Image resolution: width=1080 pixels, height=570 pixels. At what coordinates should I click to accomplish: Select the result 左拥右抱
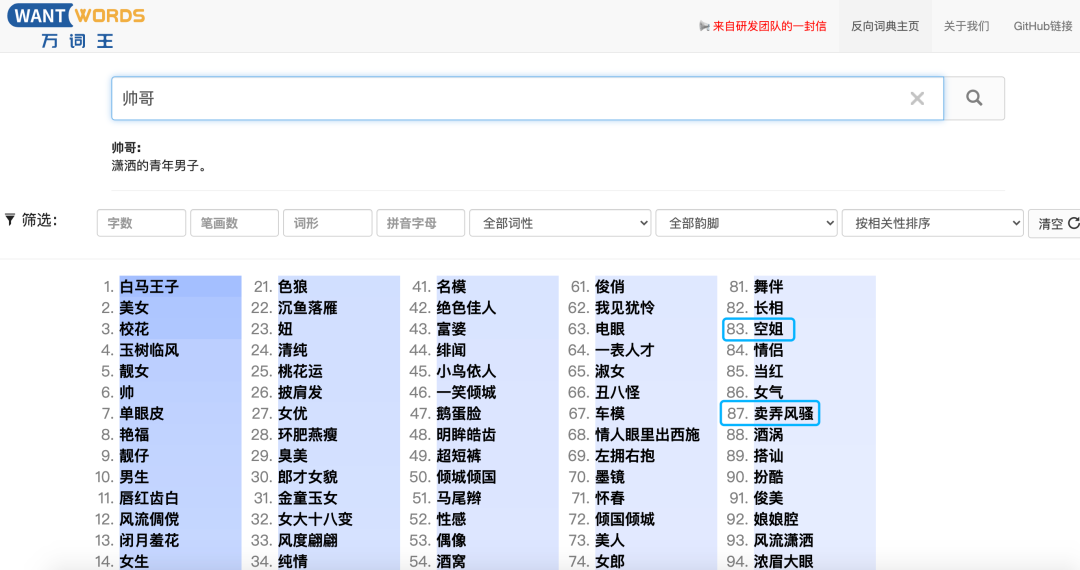point(625,456)
